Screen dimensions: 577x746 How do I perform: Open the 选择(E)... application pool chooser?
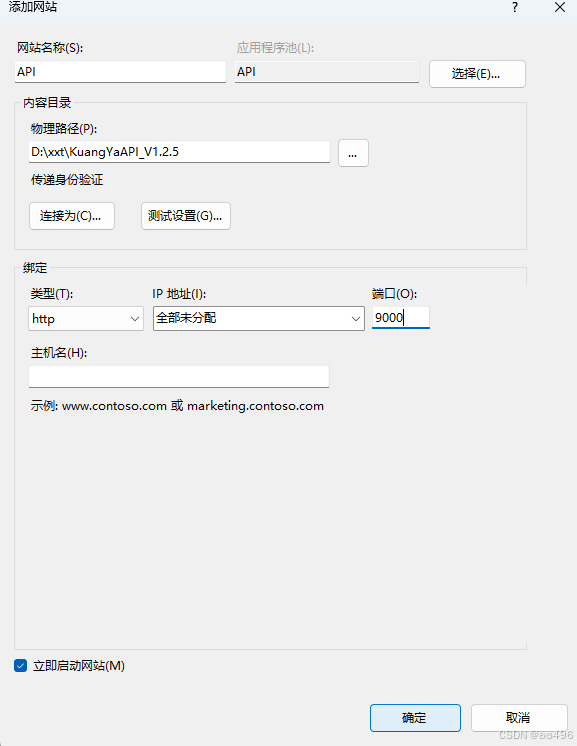point(477,74)
